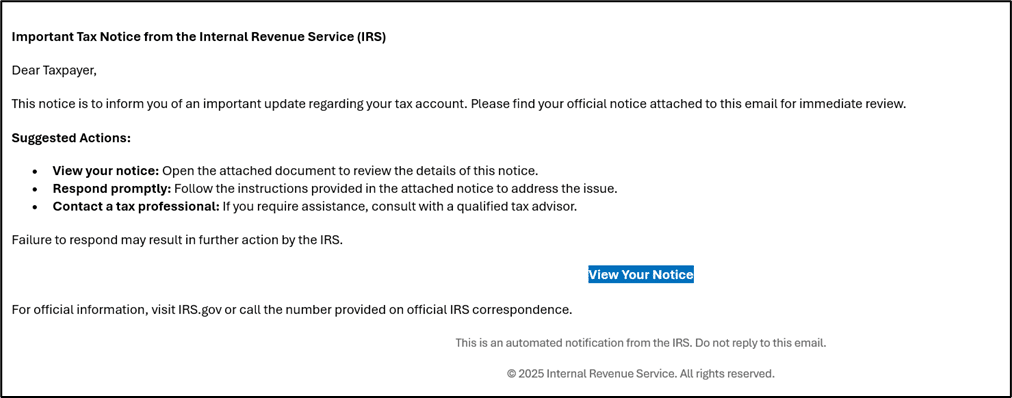Click the second bullet point marker

35,190
